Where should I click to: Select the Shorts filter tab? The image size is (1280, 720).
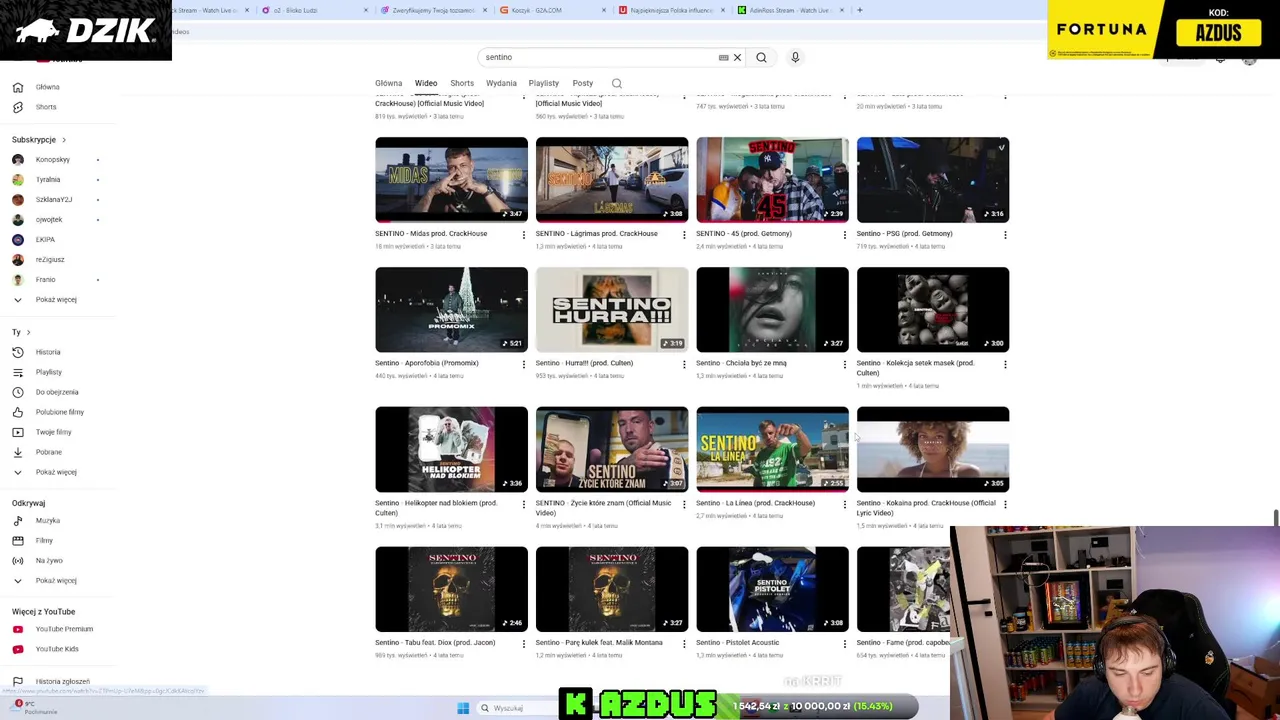[462, 83]
